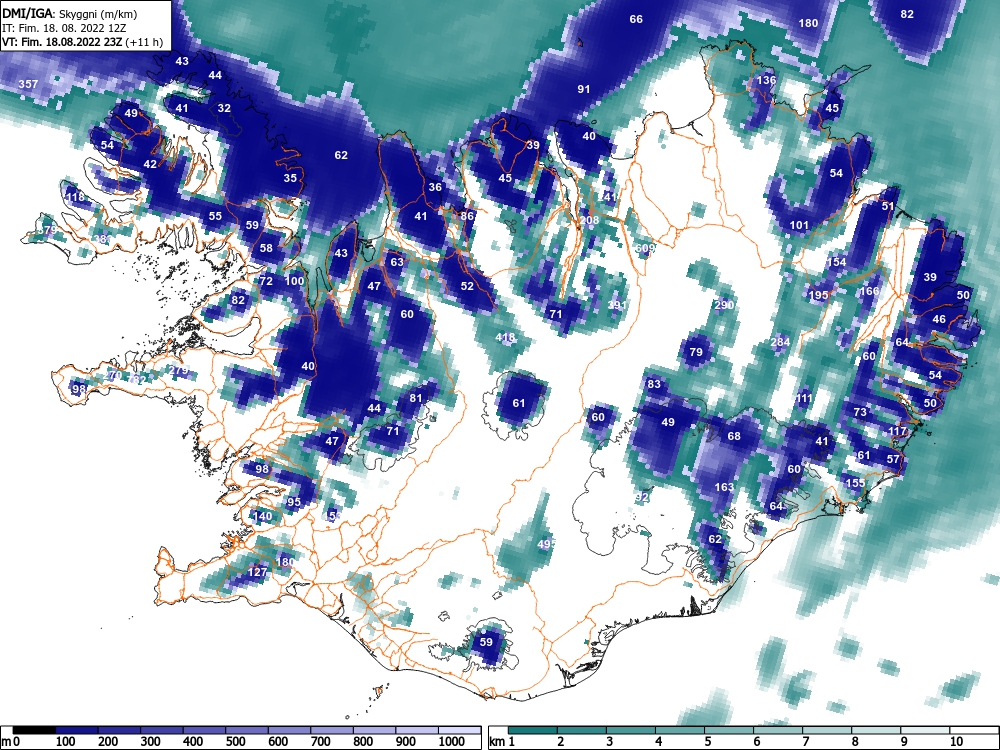Click the visibility value 357 on the map
Screen dimensions: 1000x750
(x=28, y=84)
